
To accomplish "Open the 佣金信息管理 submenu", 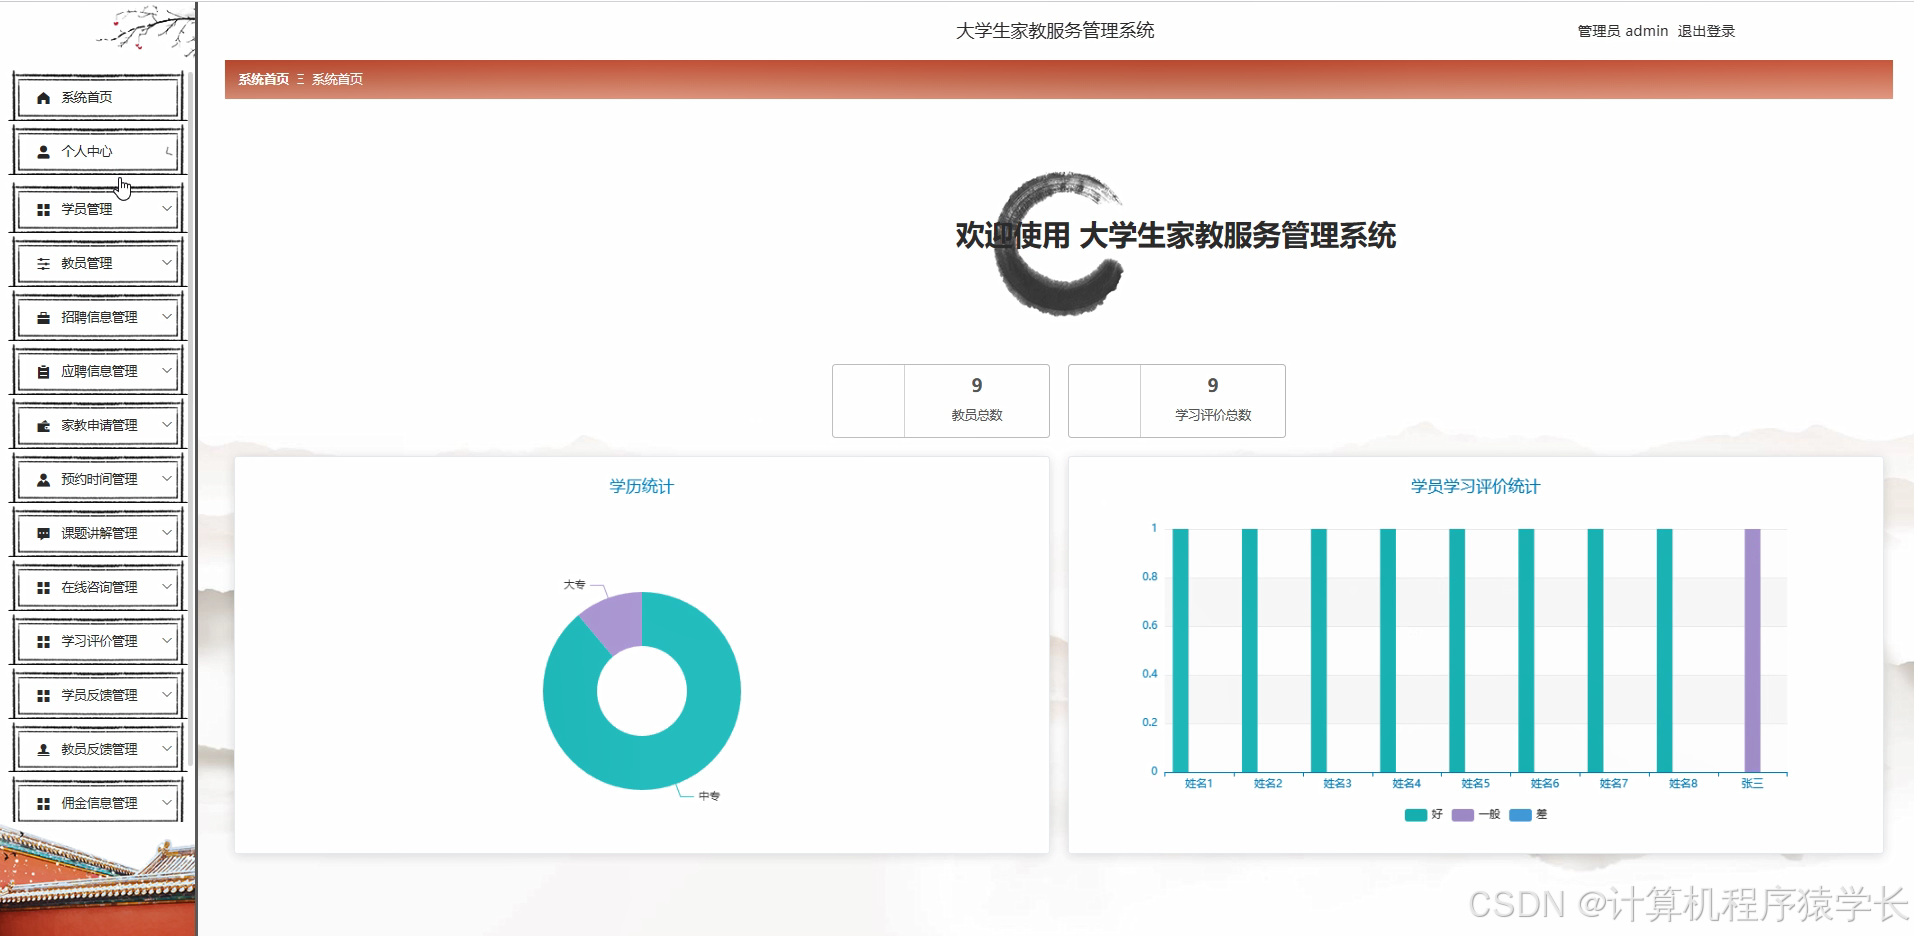I will [x=97, y=801].
